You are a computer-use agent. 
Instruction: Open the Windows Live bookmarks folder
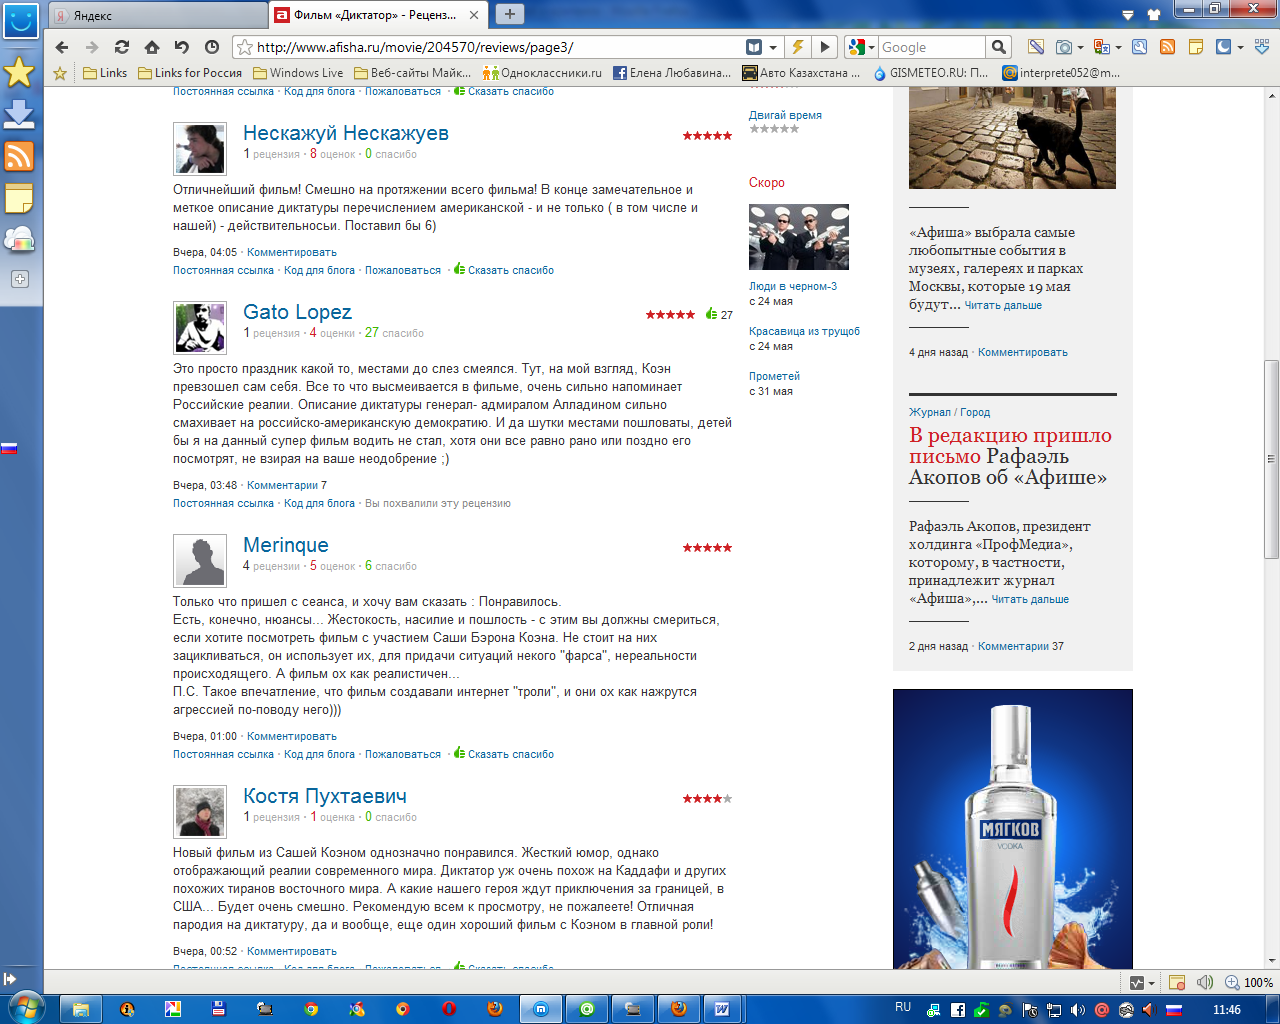point(298,73)
